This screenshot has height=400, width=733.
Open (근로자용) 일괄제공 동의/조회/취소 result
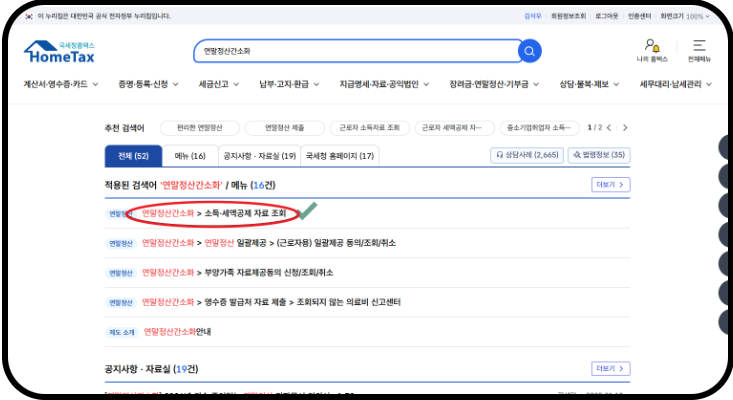(x=269, y=243)
